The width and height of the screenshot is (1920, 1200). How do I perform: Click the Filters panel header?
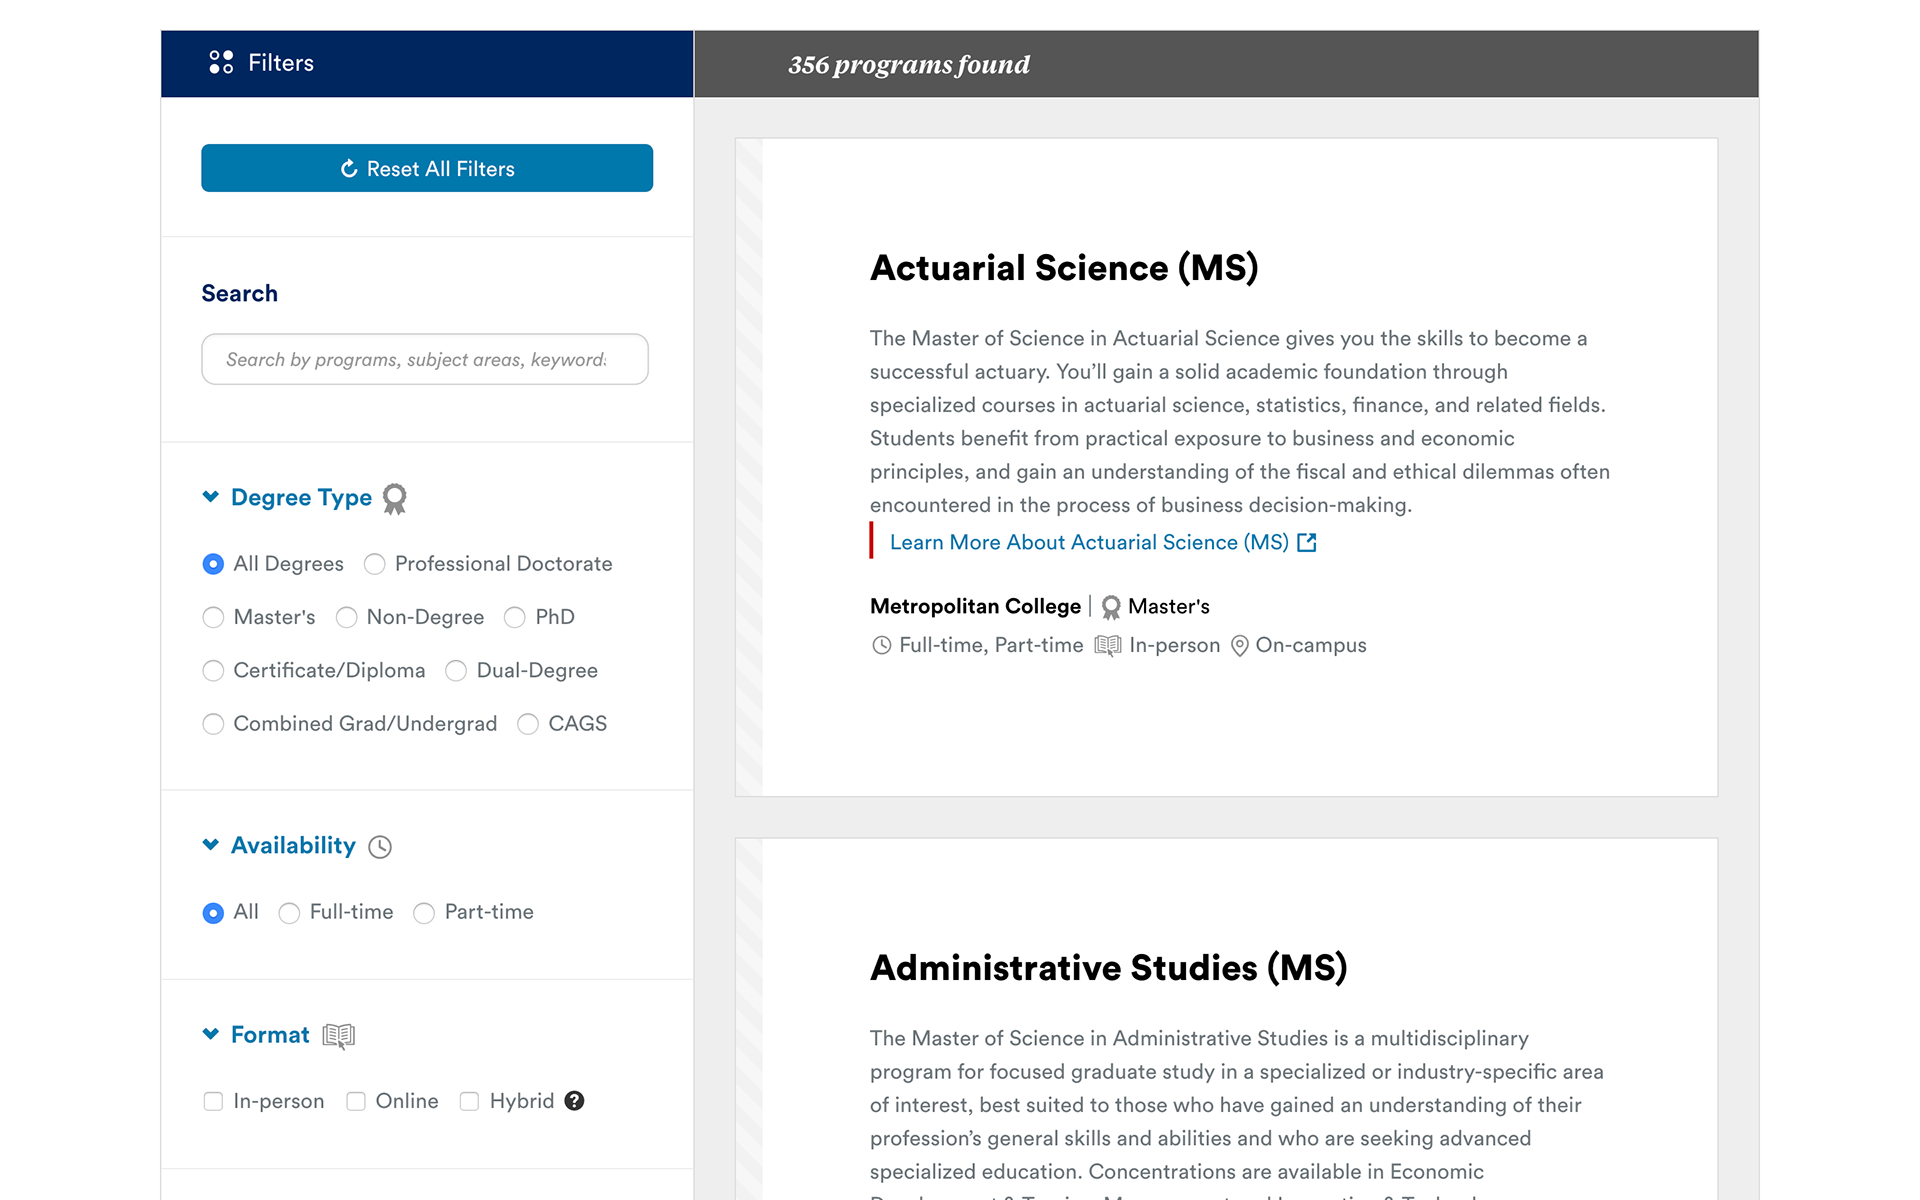tap(427, 63)
